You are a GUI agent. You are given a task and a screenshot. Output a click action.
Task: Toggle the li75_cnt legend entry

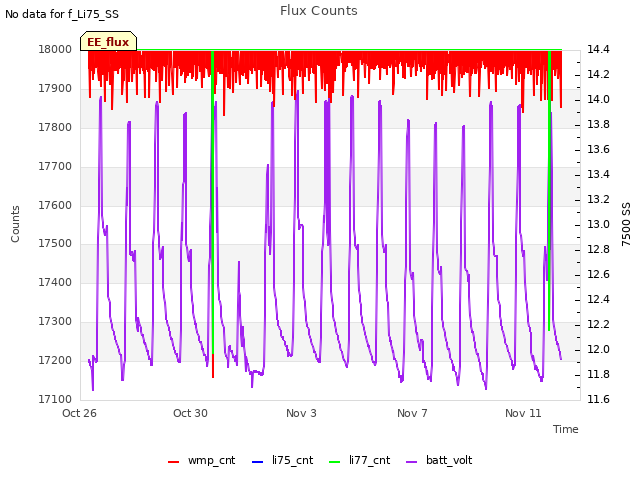coord(282,460)
